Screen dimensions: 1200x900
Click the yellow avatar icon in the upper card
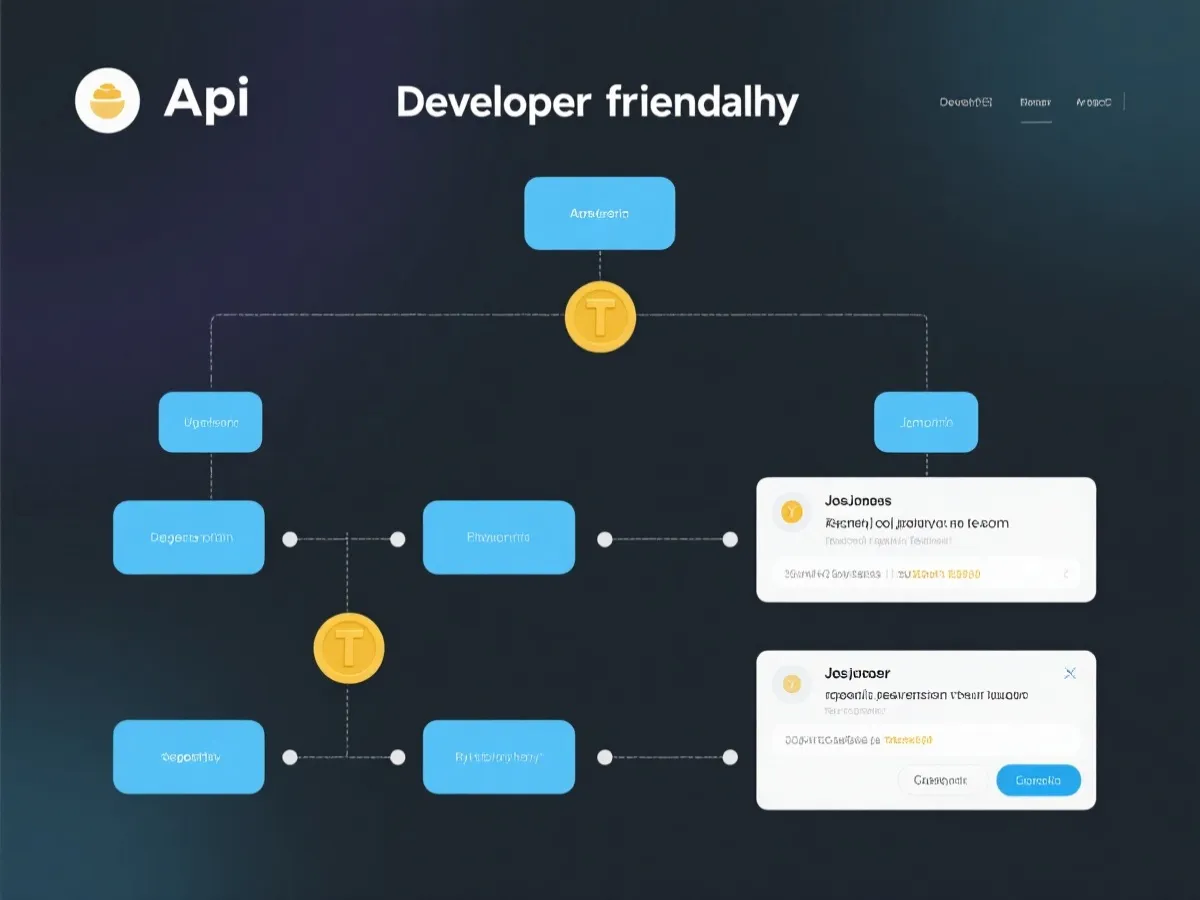pos(791,513)
